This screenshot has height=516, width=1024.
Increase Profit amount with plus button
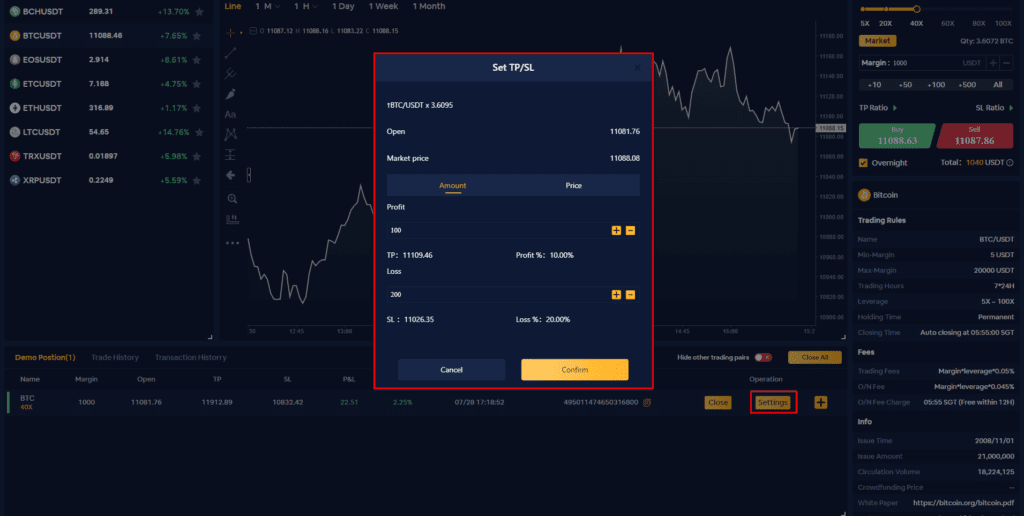(616, 231)
